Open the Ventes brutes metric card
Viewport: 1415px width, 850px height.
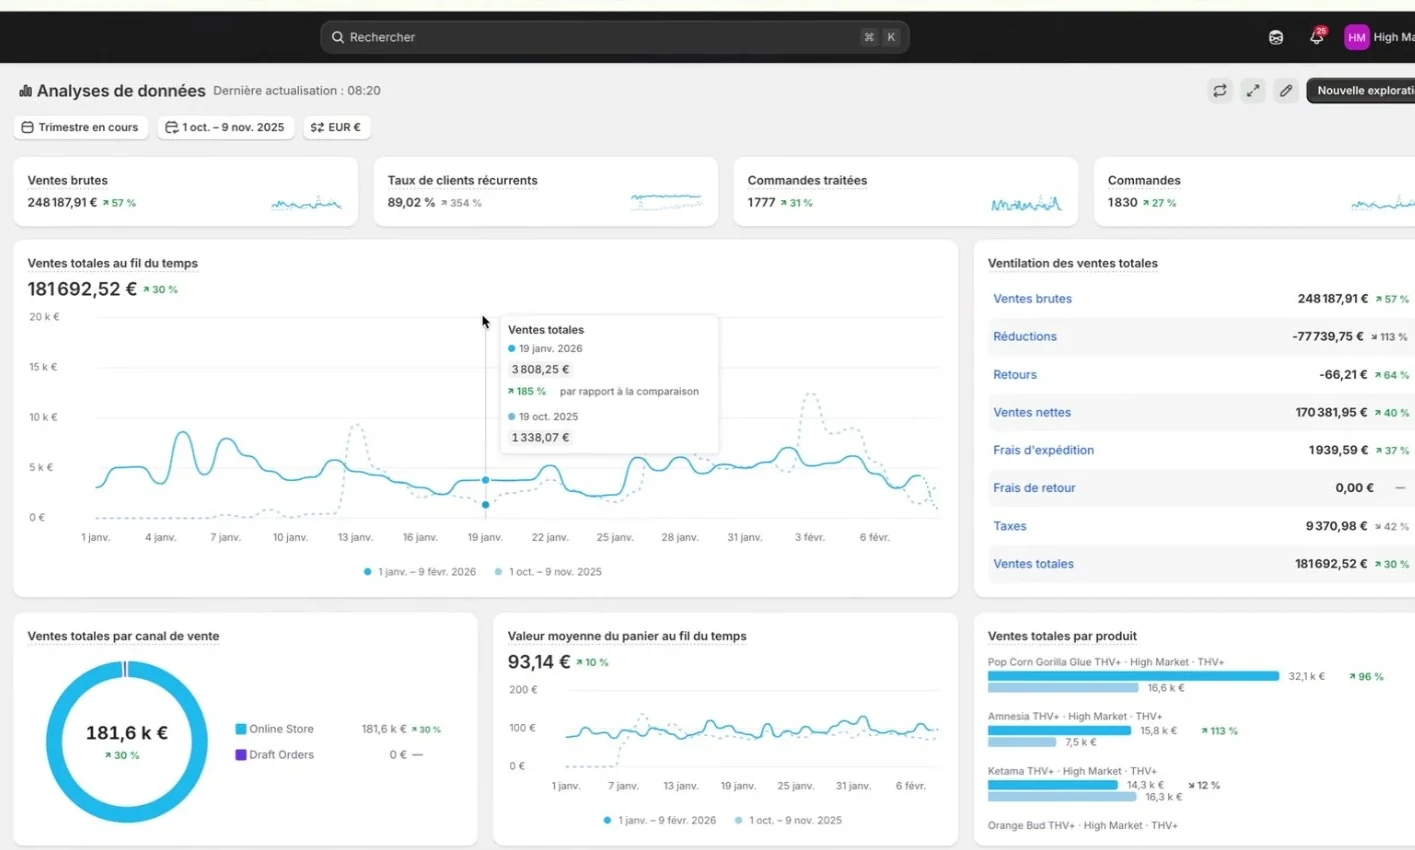click(185, 191)
